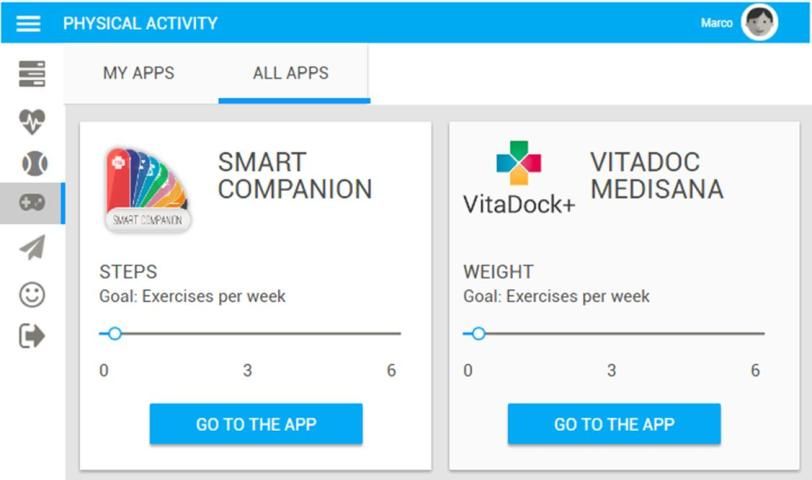Click the VitaDock+ app logo
Image resolution: width=812 pixels, height=480 pixels.
click(x=519, y=179)
